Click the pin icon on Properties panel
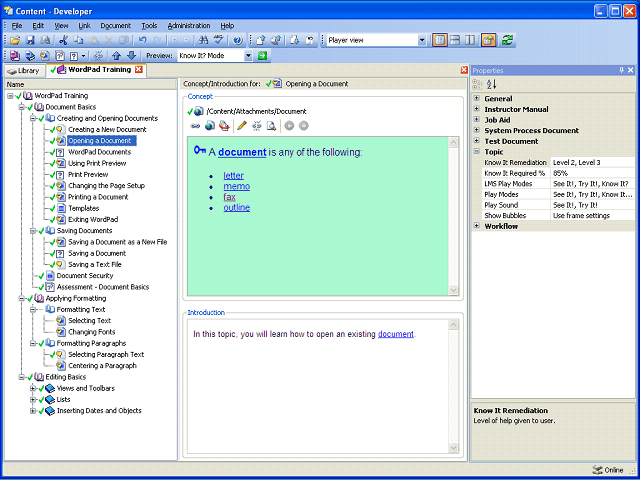This screenshot has height=480, width=640. (622, 70)
